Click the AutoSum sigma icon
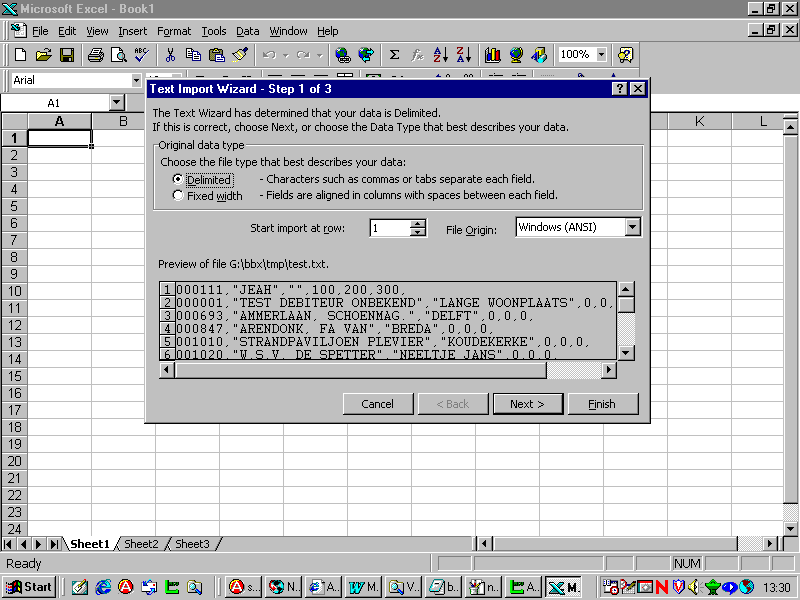 click(394, 55)
